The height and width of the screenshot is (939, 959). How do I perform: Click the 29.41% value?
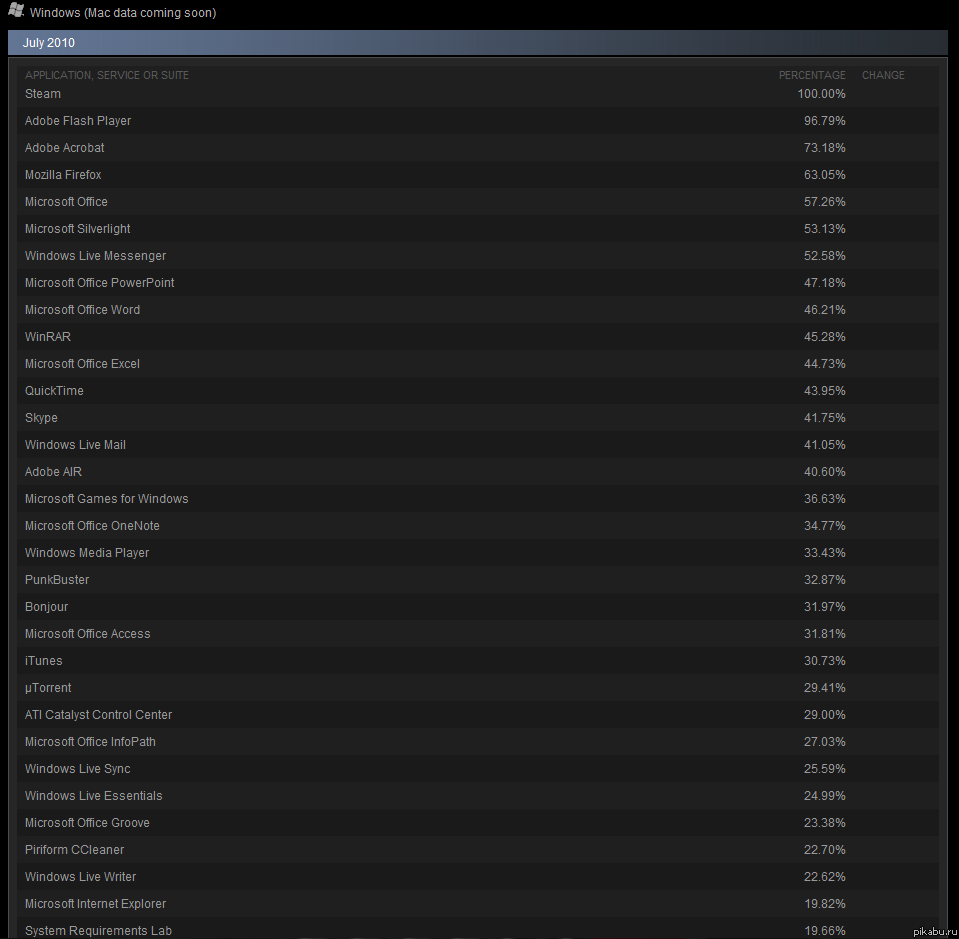click(x=824, y=688)
